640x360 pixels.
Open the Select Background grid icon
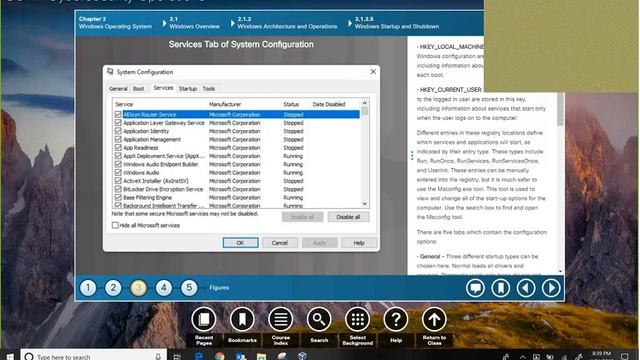point(358,319)
